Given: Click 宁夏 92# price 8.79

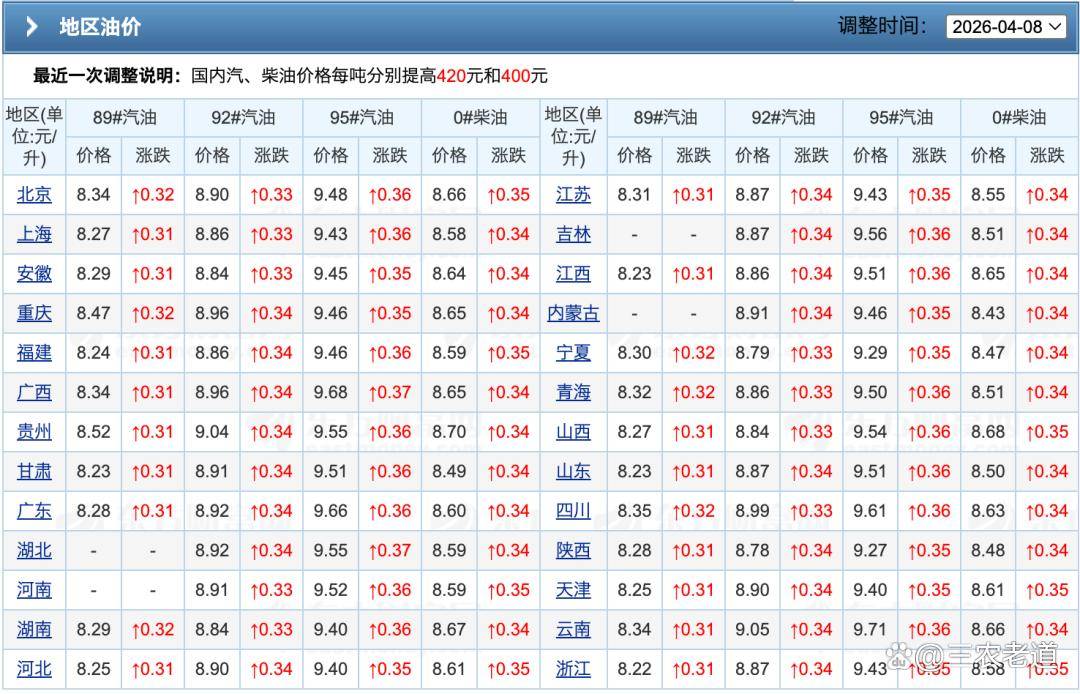Looking at the screenshot, I should click(x=752, y=353).
